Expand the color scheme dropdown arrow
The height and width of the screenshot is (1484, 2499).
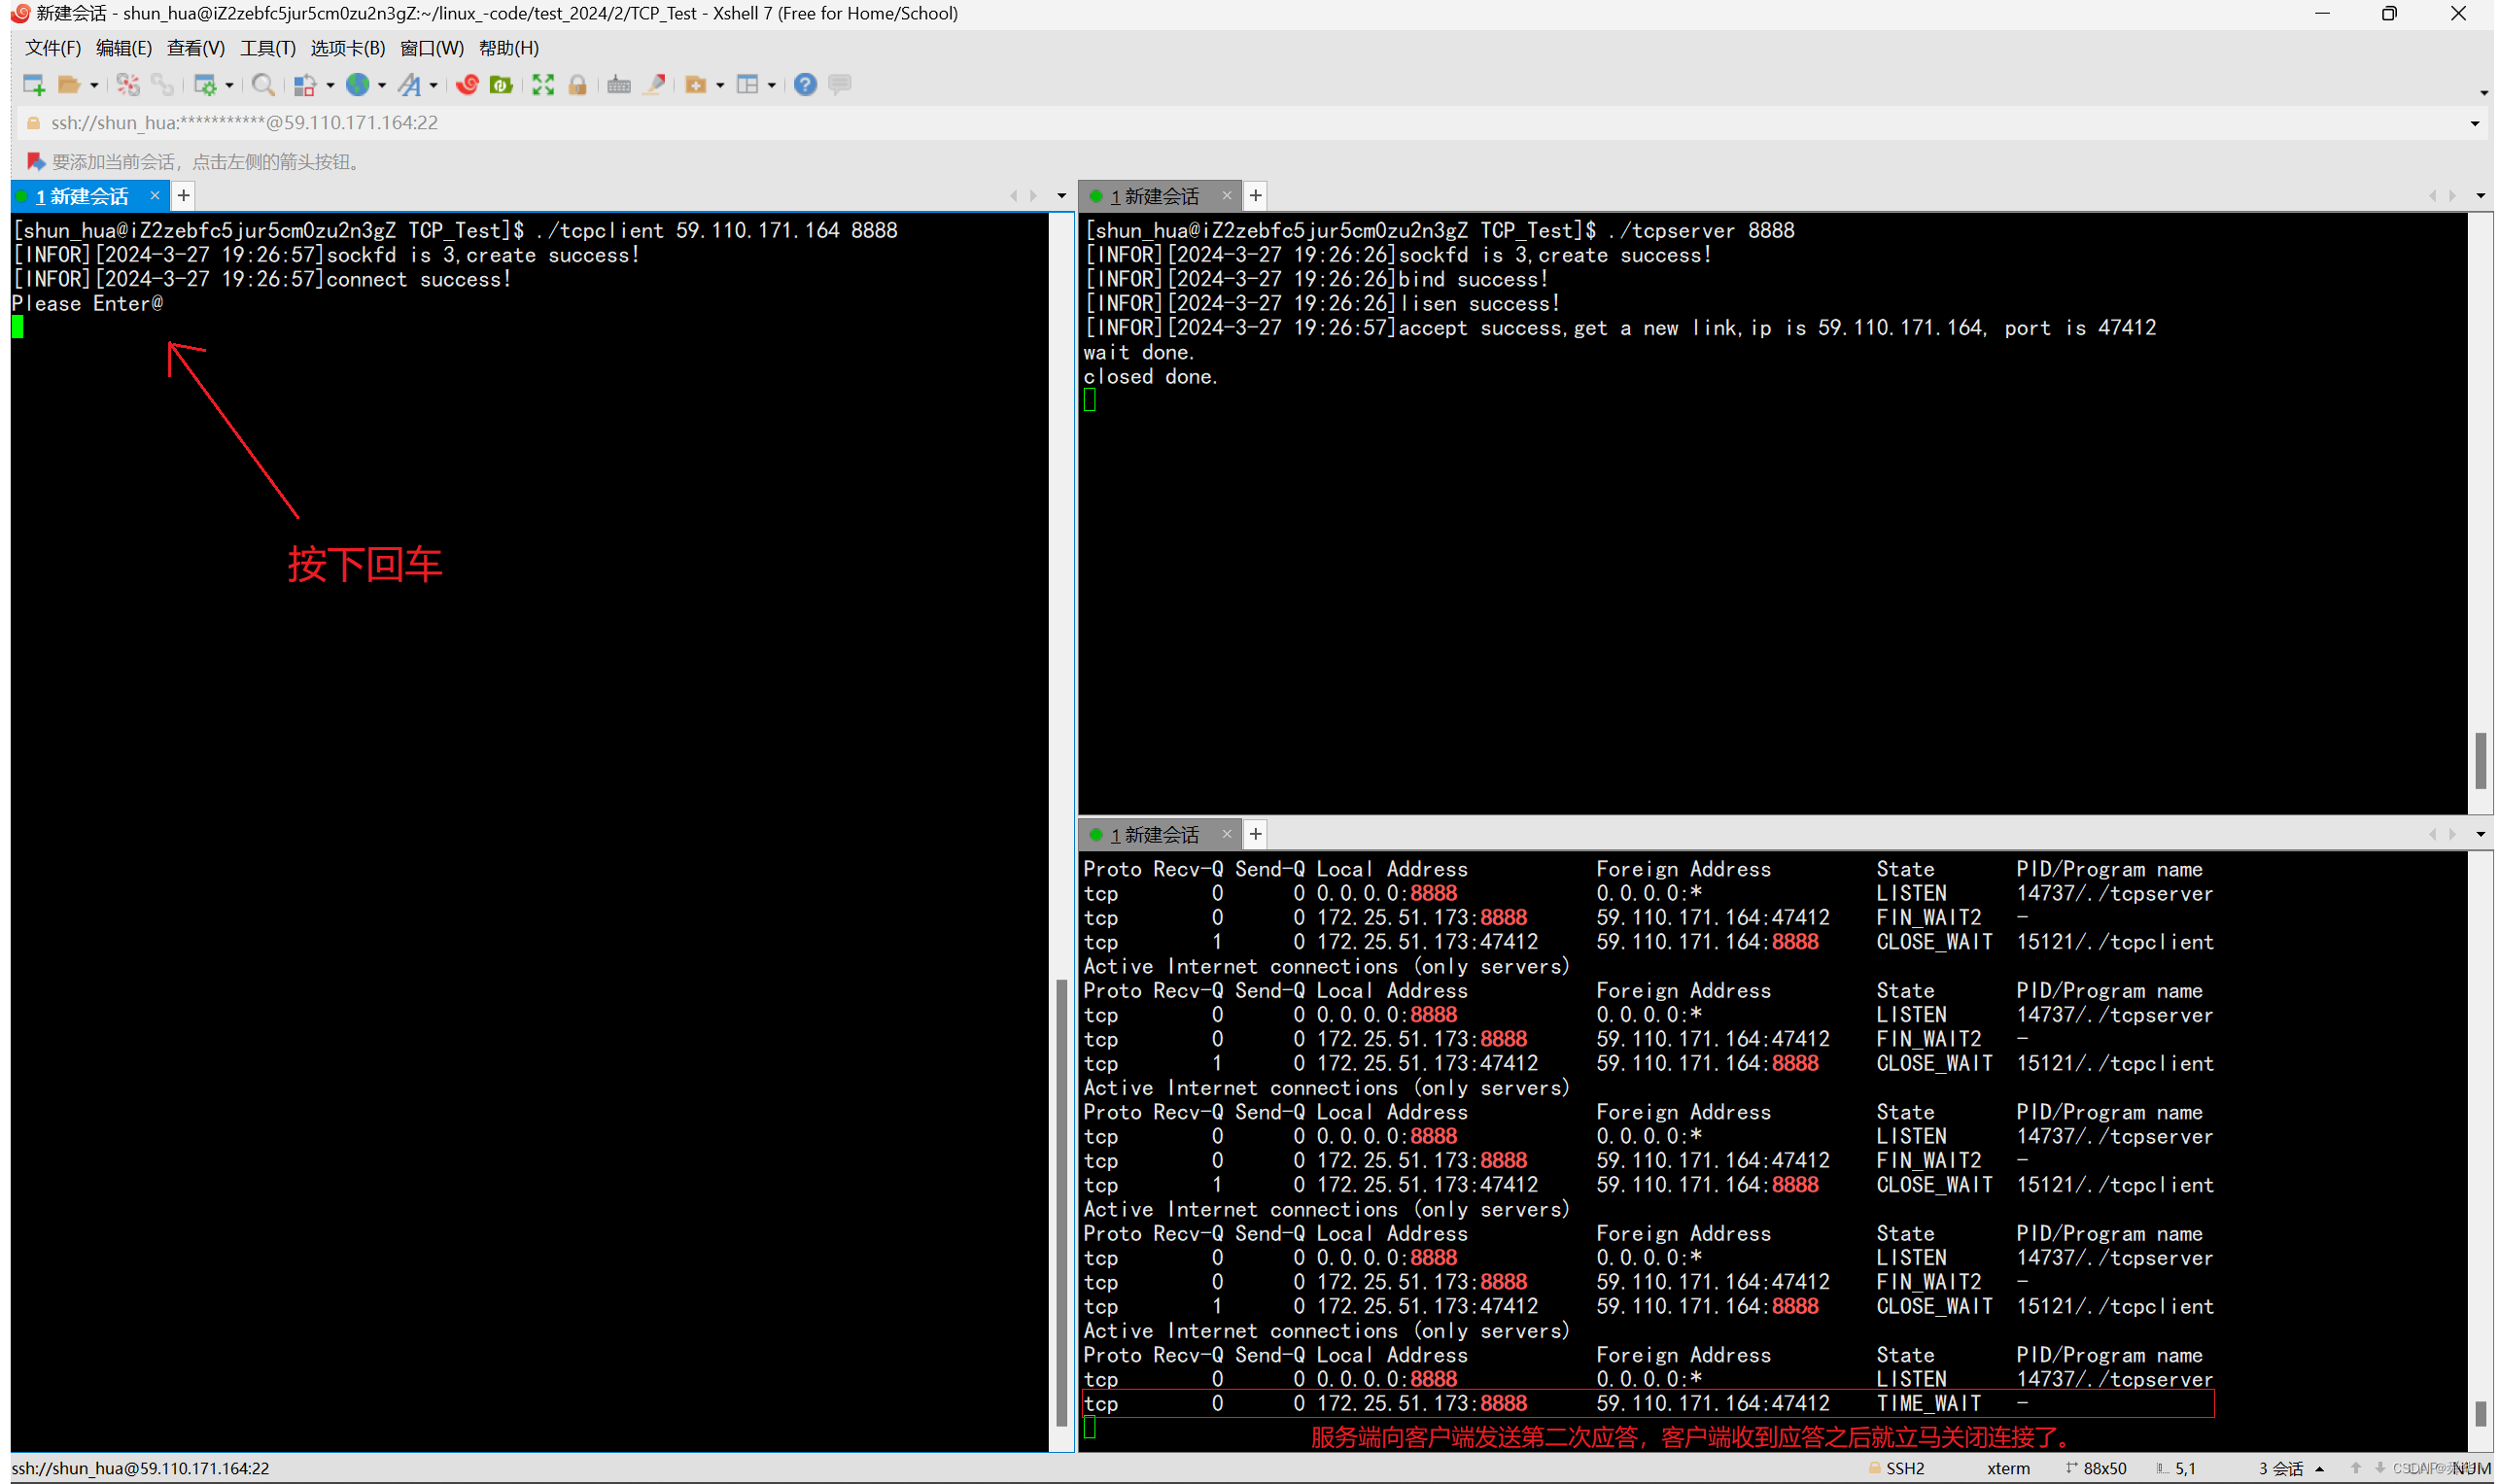click(330, 86)
